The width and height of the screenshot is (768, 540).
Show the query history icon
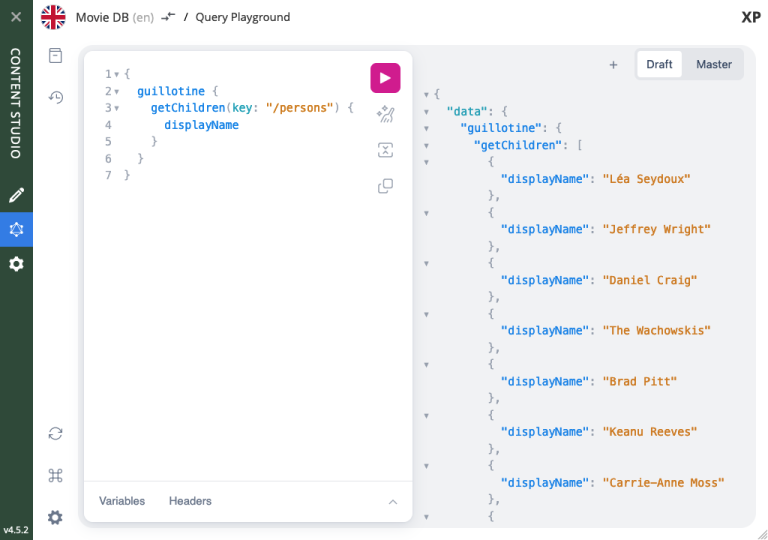[x=55, y=97]
